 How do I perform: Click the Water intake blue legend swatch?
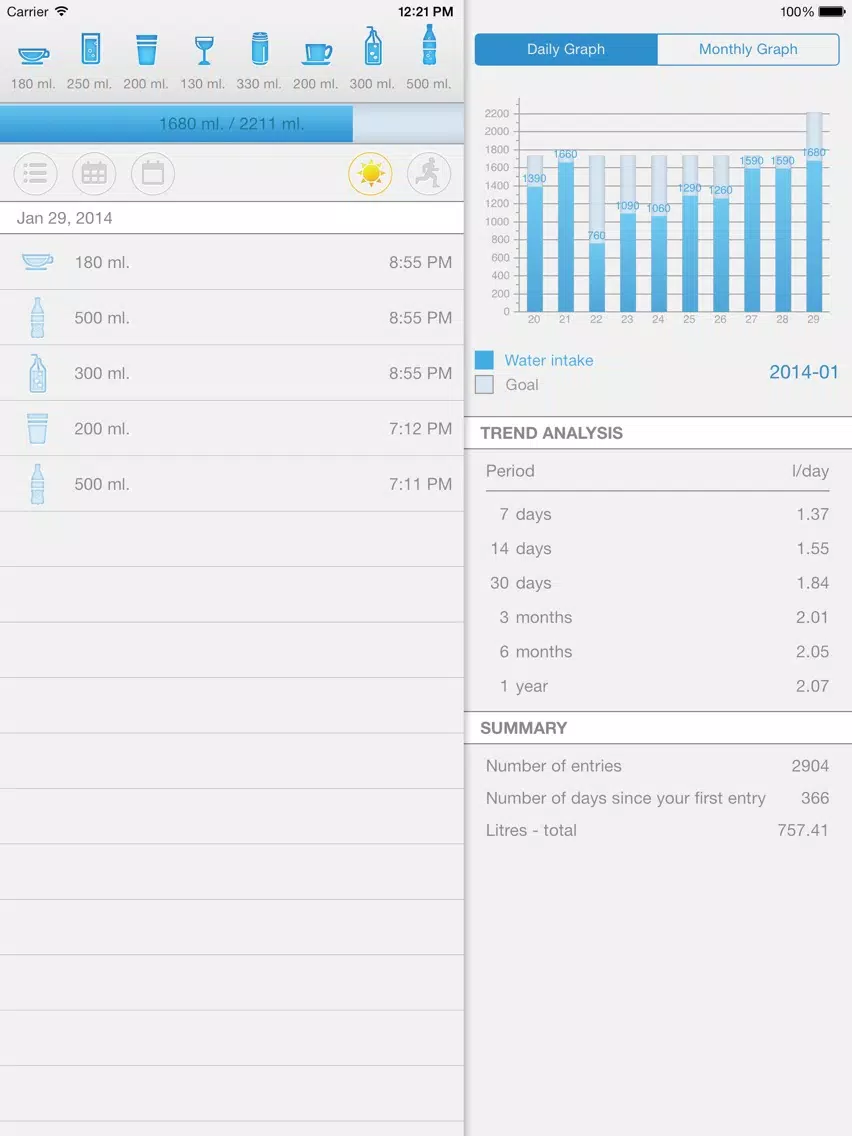484,360
